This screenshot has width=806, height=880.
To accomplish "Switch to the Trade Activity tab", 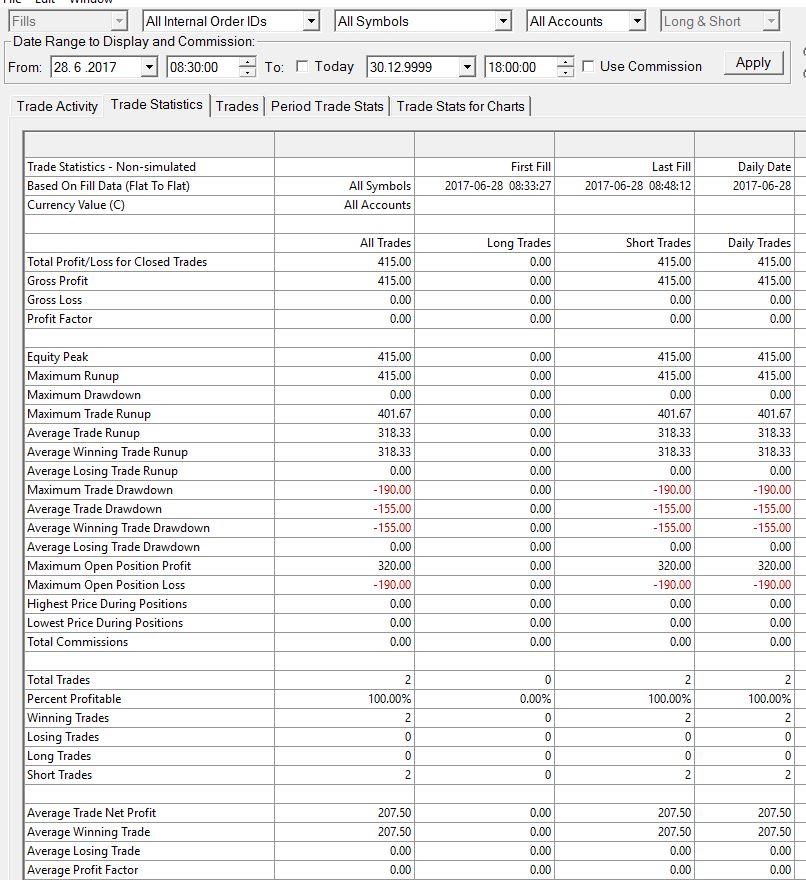I will [57, 106].
